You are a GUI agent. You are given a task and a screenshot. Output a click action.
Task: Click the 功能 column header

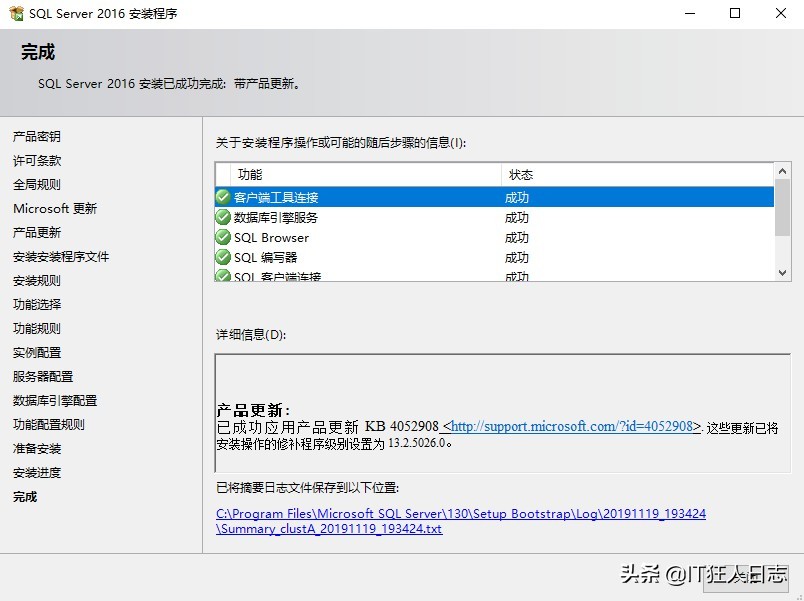click(x=366, y=175)
